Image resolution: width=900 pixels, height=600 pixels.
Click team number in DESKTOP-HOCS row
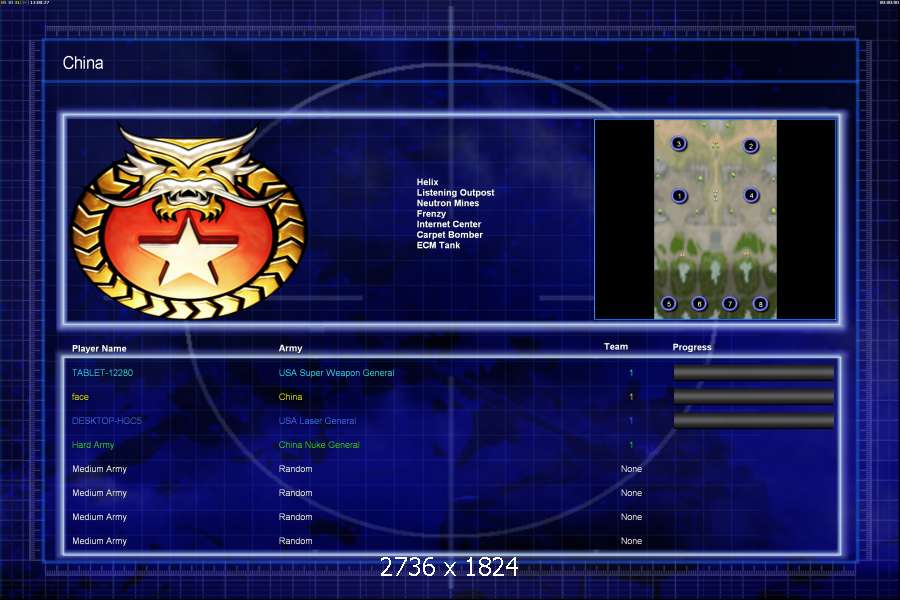(x=631, y=421)
